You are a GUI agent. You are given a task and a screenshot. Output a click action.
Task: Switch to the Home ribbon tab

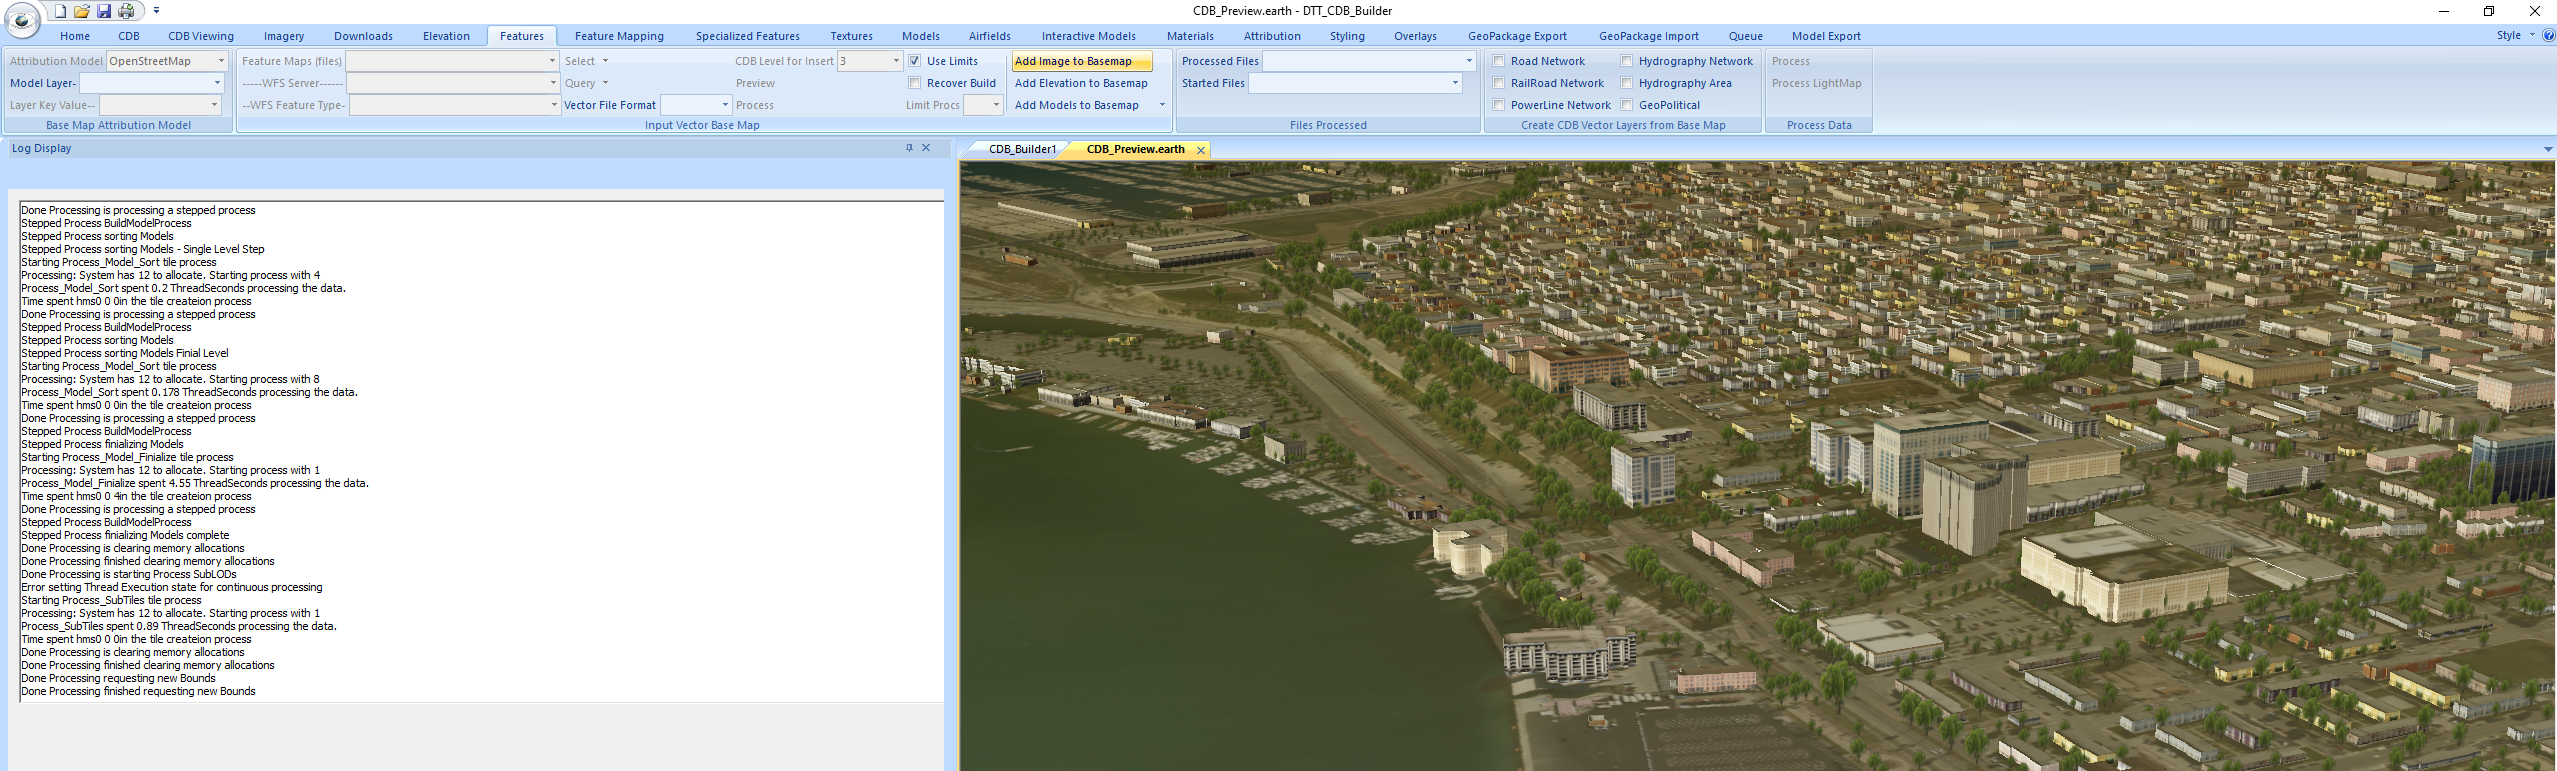point(75,36)
